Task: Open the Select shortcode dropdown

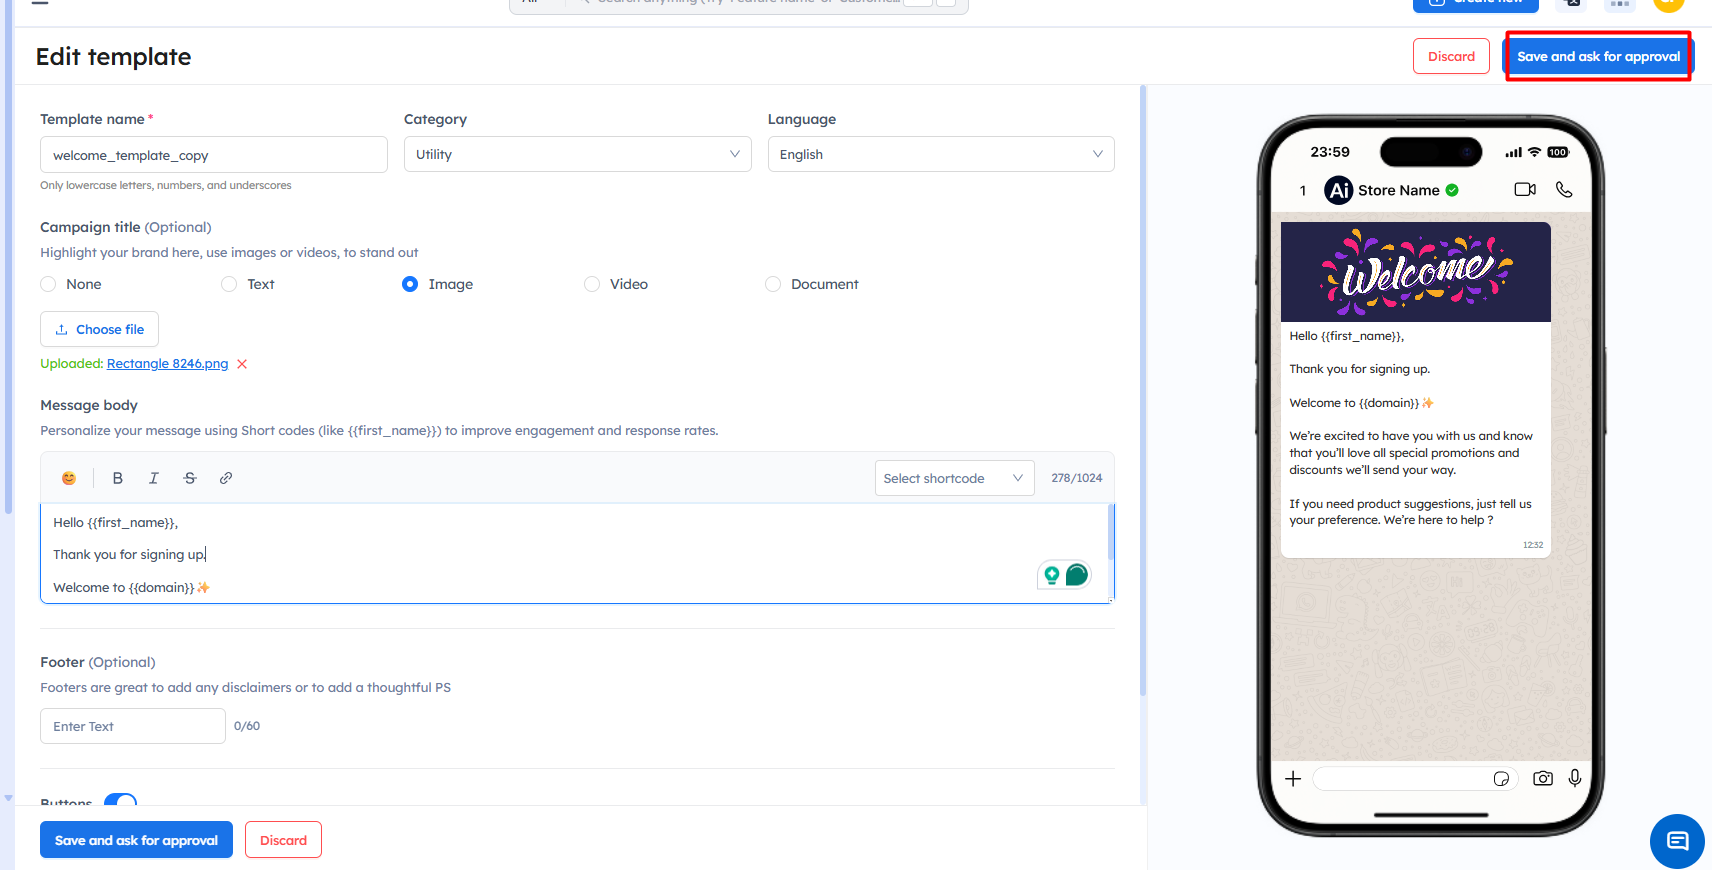Action: (x=954, y=478)
